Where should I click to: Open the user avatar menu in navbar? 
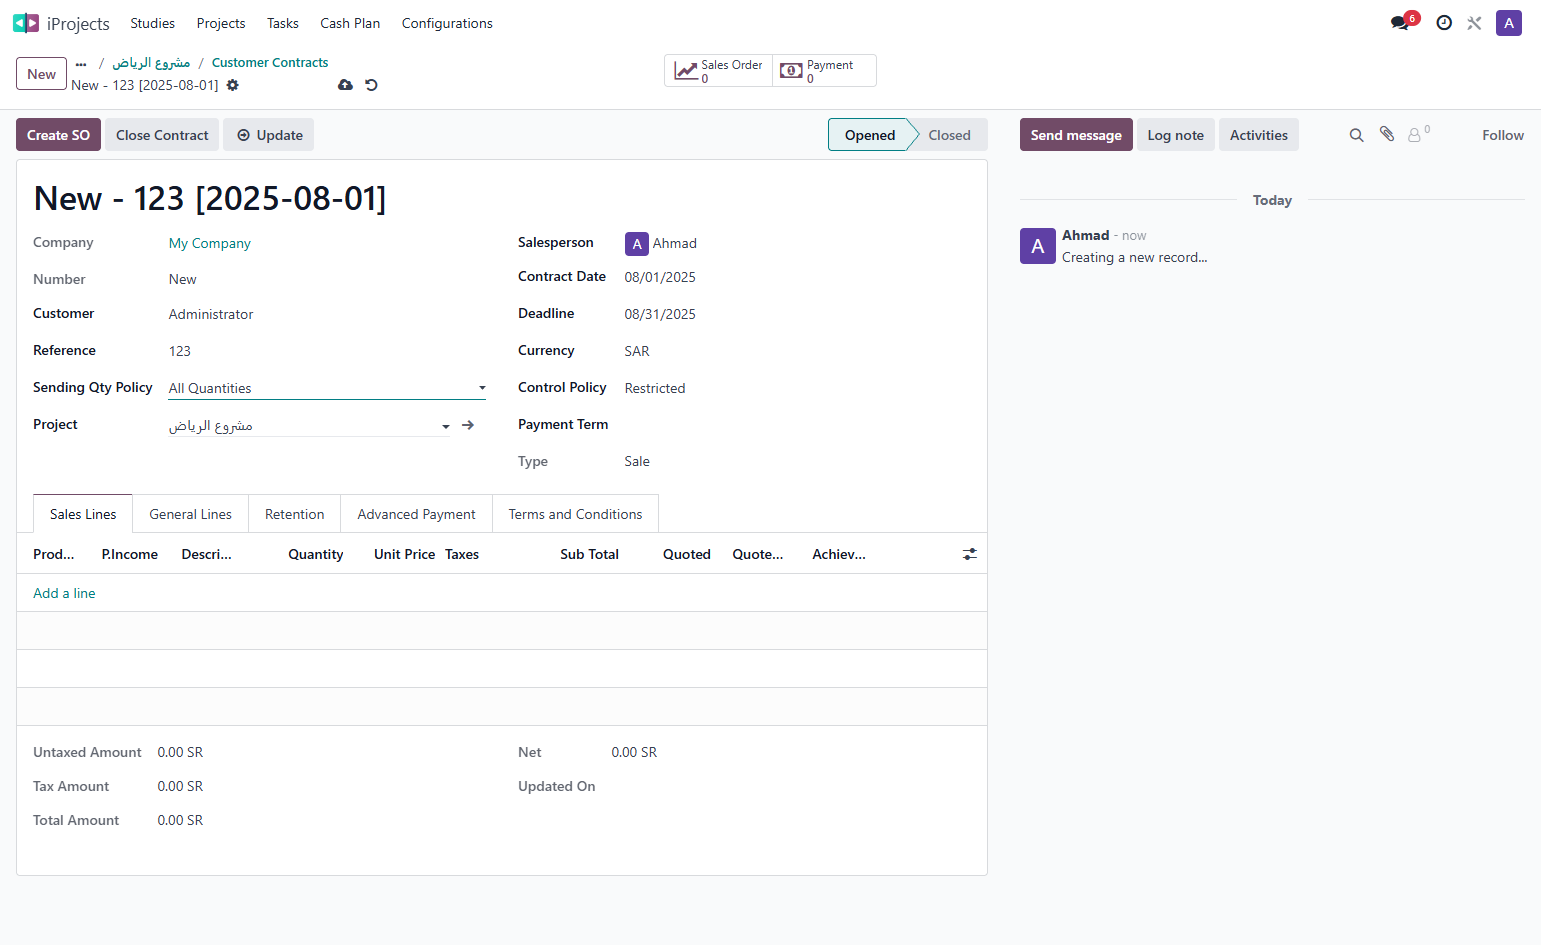click(x=1509, y=23)
